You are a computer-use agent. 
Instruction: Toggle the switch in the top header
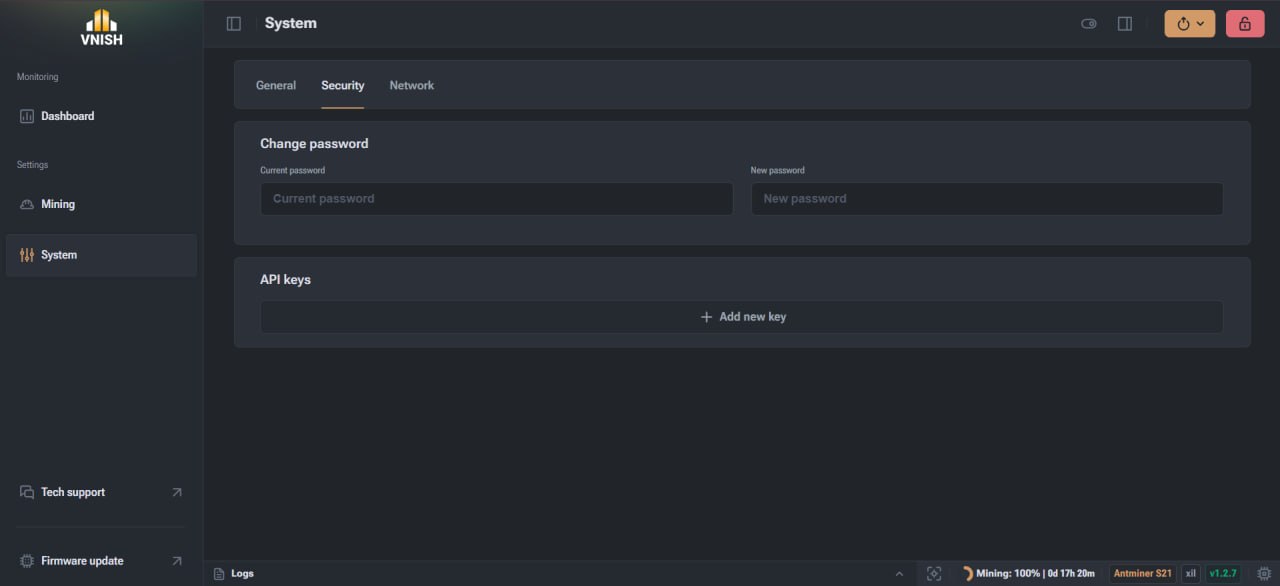(x=1089, y=24)
